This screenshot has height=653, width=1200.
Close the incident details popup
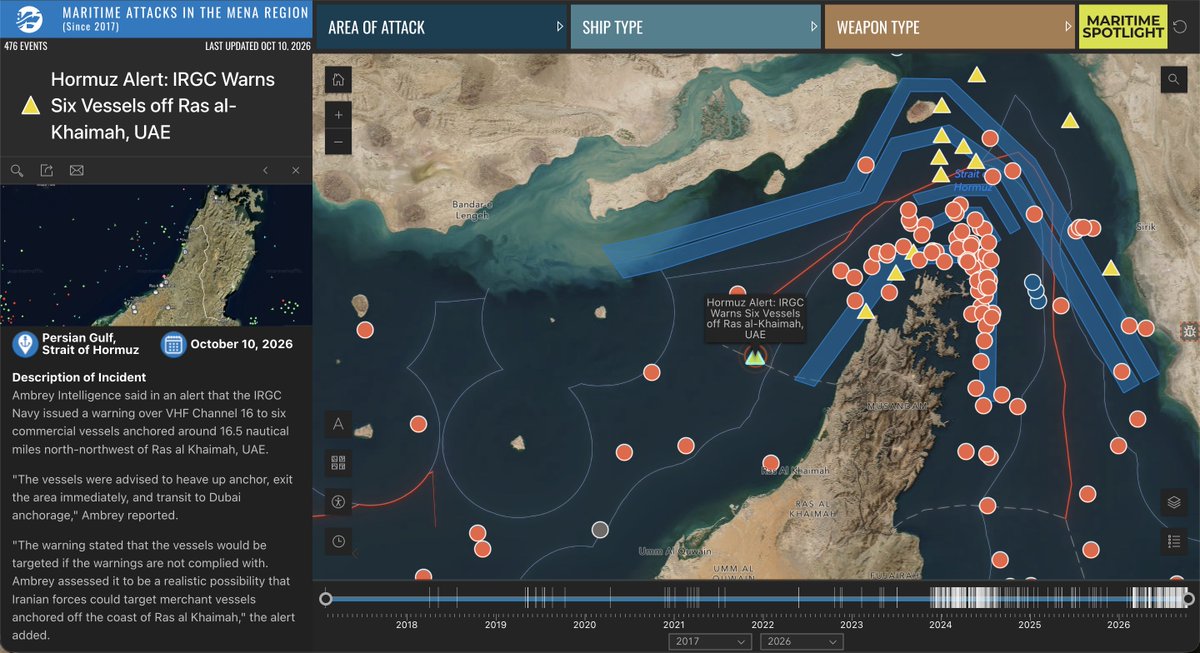pos(295,171)
